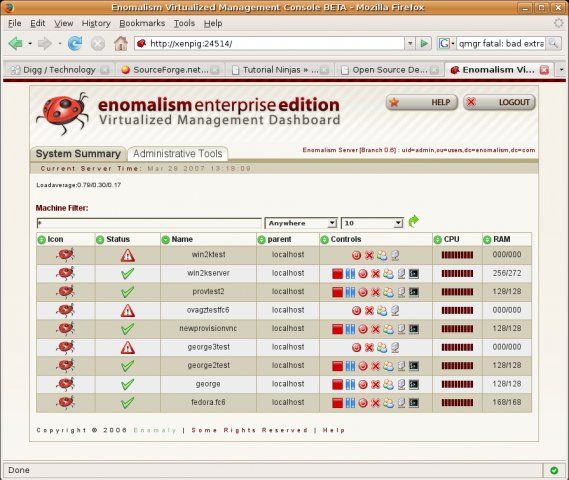Sort by the CPU column header

coord(447,239)
